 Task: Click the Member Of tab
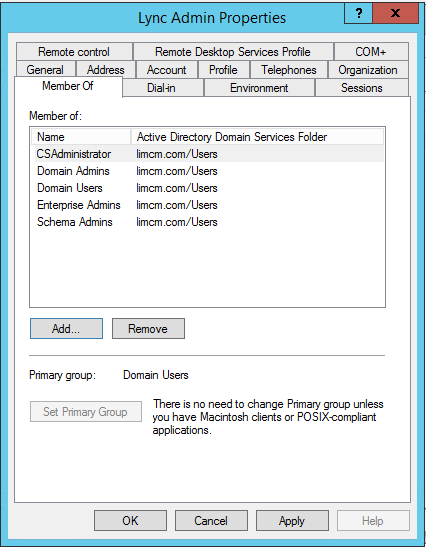pos(68,86)
